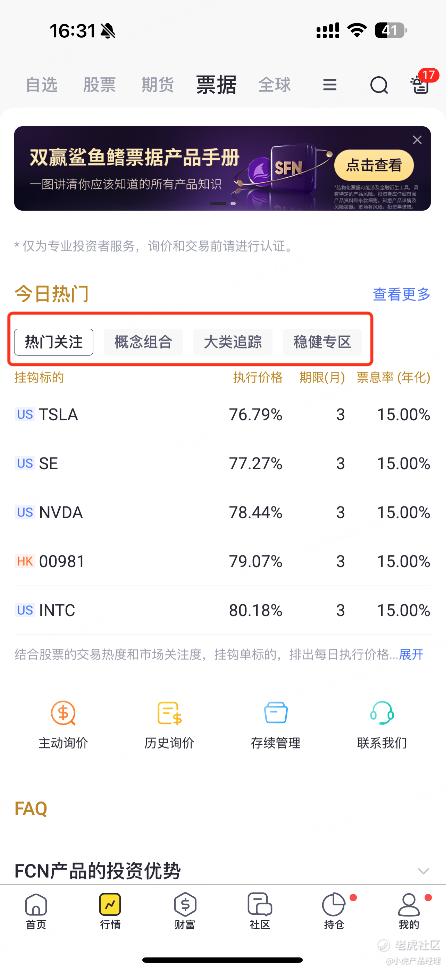Go to 首页 home icon
The width and height of the screenshot is (448, 971).
click(36, 912)
